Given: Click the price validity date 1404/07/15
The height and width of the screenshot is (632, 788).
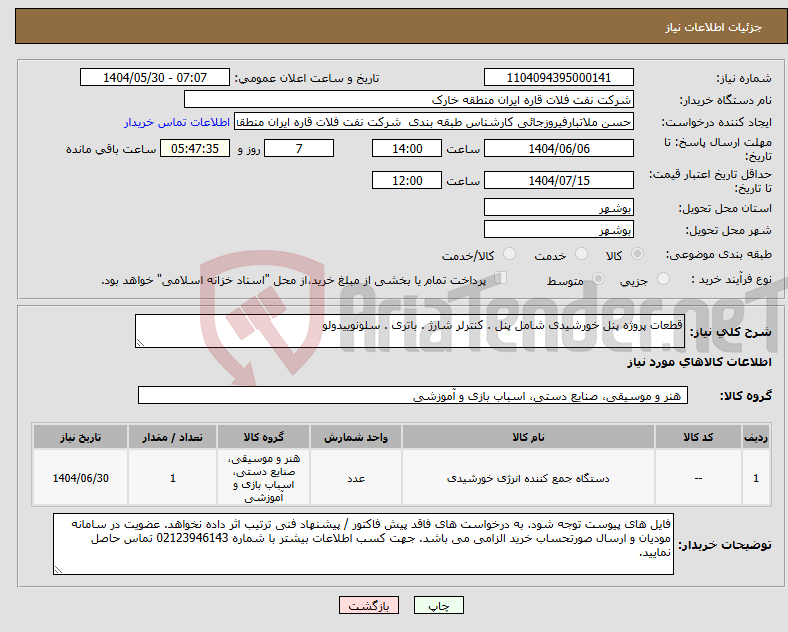Looking at the screenshot, I should point(559,180).
